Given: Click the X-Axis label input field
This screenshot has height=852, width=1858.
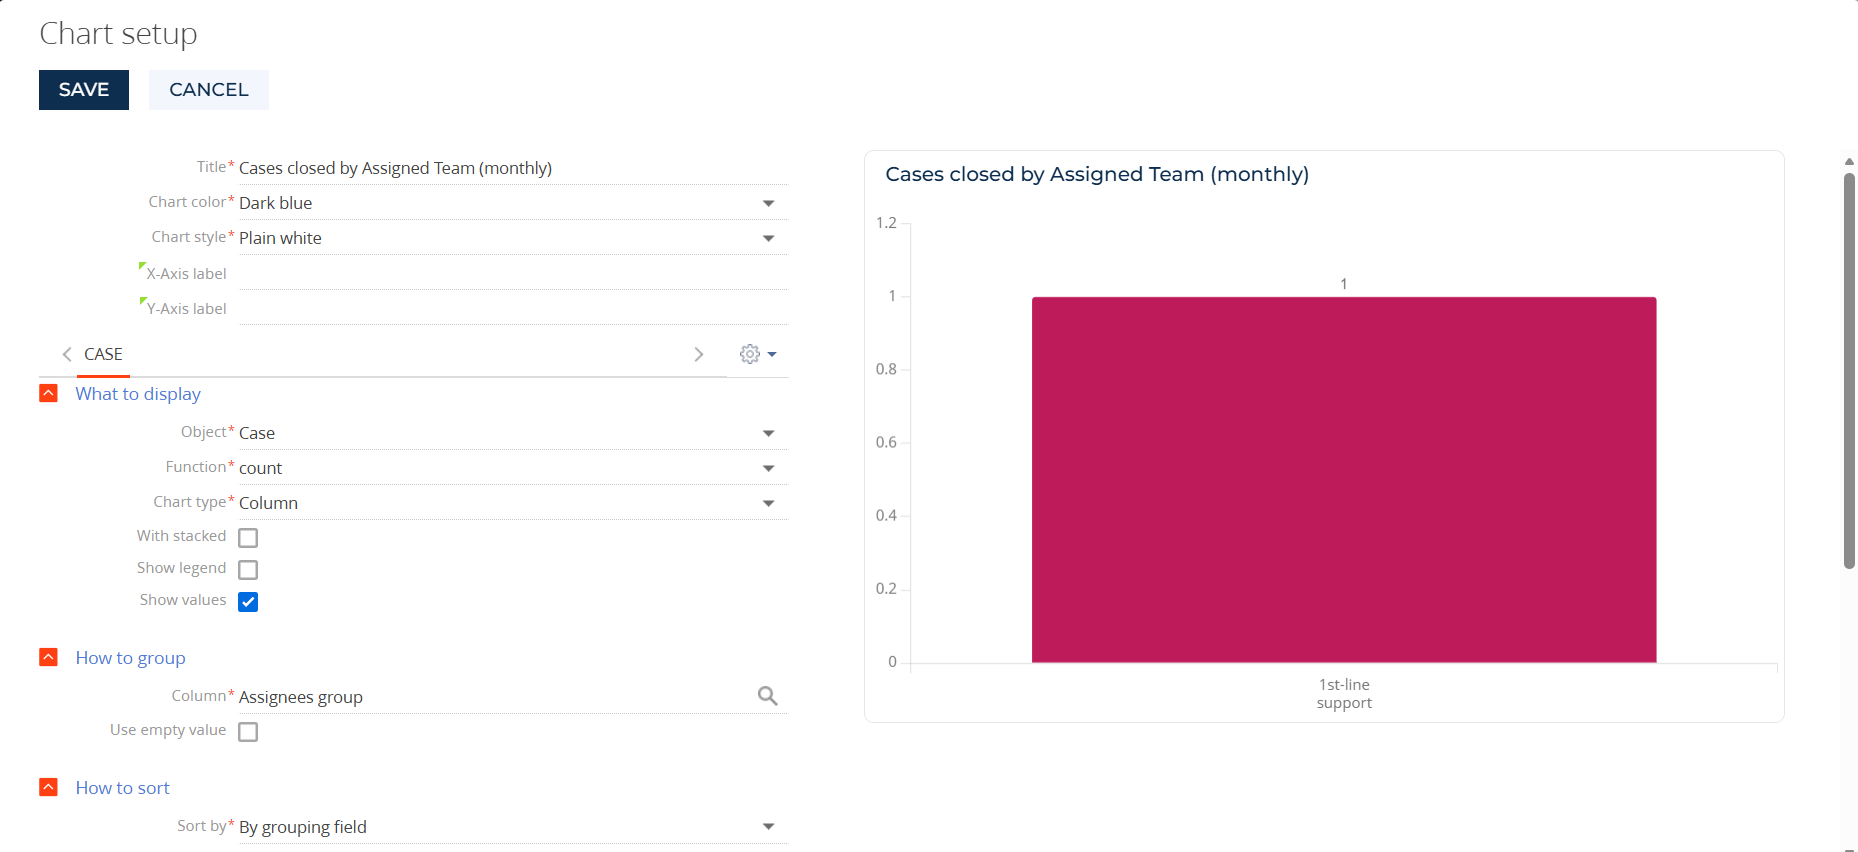Looking at the screenshot, I should (x=513, y=274).
